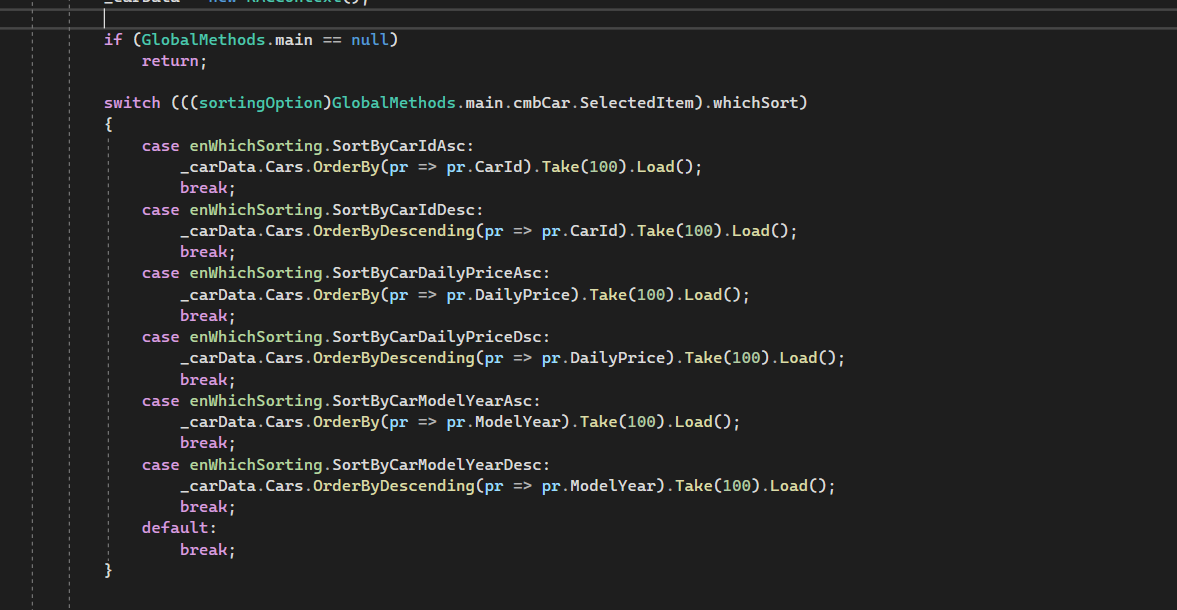The height and width of the screenshot is (610, 1177).
Task: Click the 'break;' under the default label
Action: click(207, 550)
